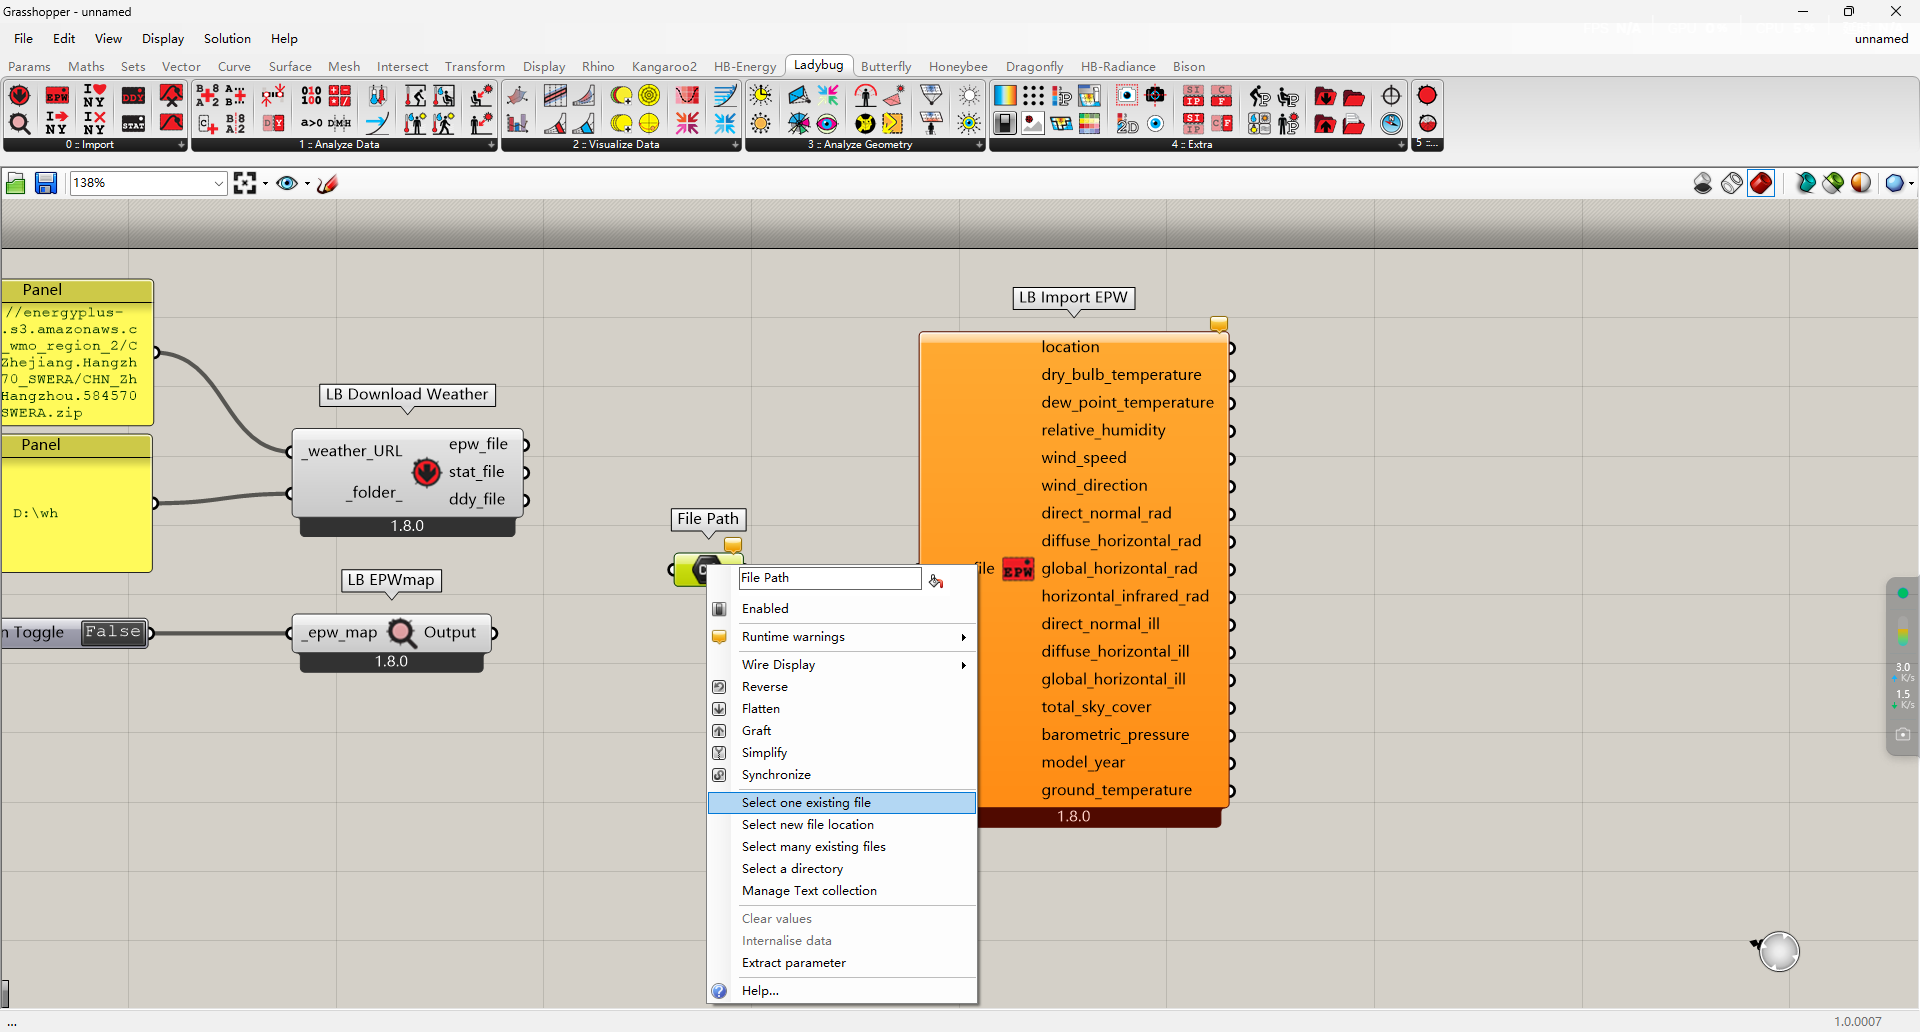Viewport: 1920px width, 1032px height.
Task: Expand the 4 :: Extra panel
Action: 1401,145
